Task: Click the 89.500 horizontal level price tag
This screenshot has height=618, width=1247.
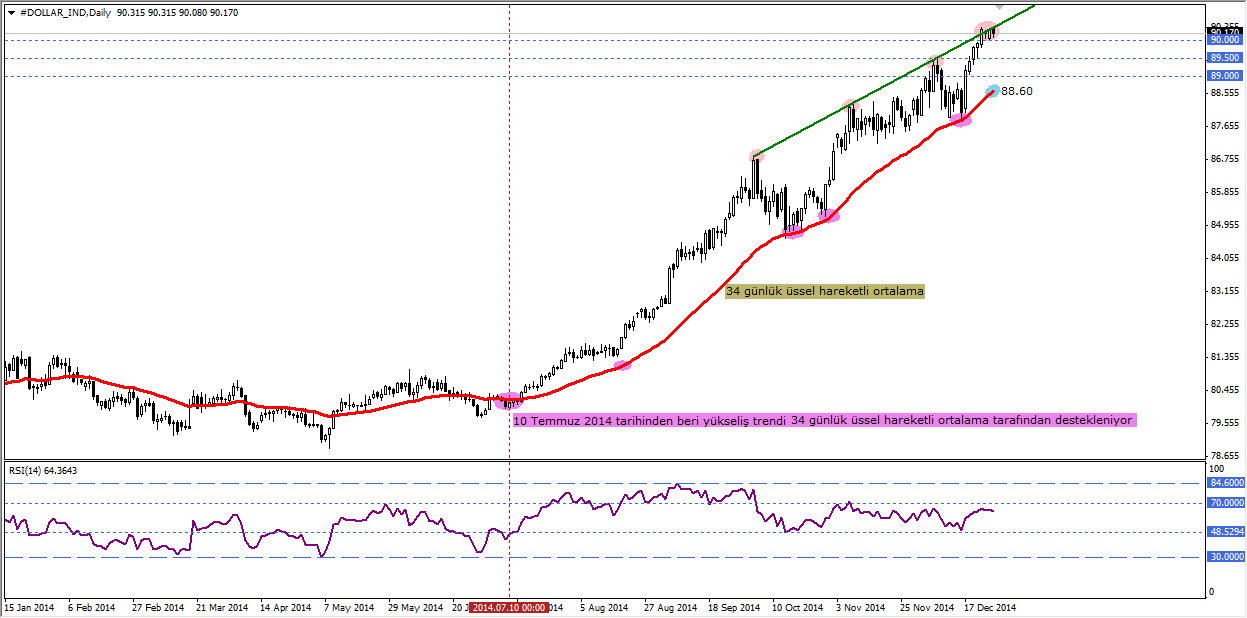Action: click(x=1224, y=58)
